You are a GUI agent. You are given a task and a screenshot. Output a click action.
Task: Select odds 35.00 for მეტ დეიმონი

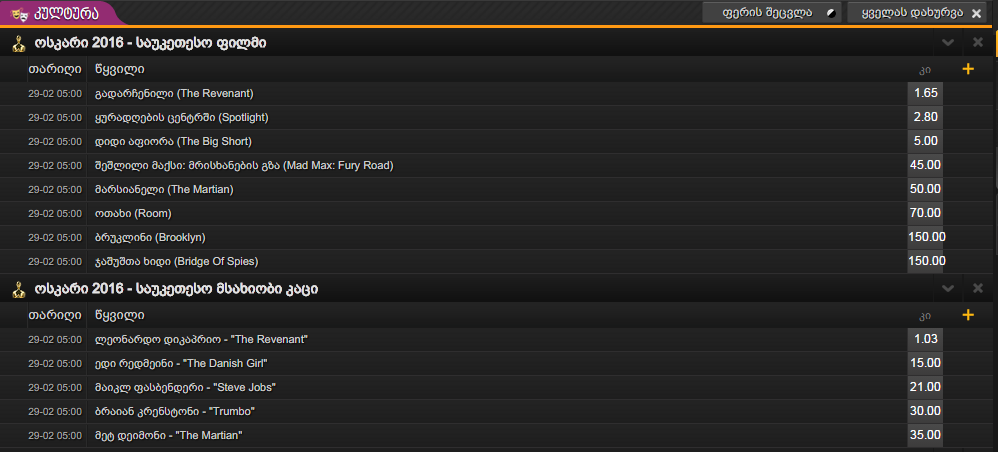(x=925, y=435)
